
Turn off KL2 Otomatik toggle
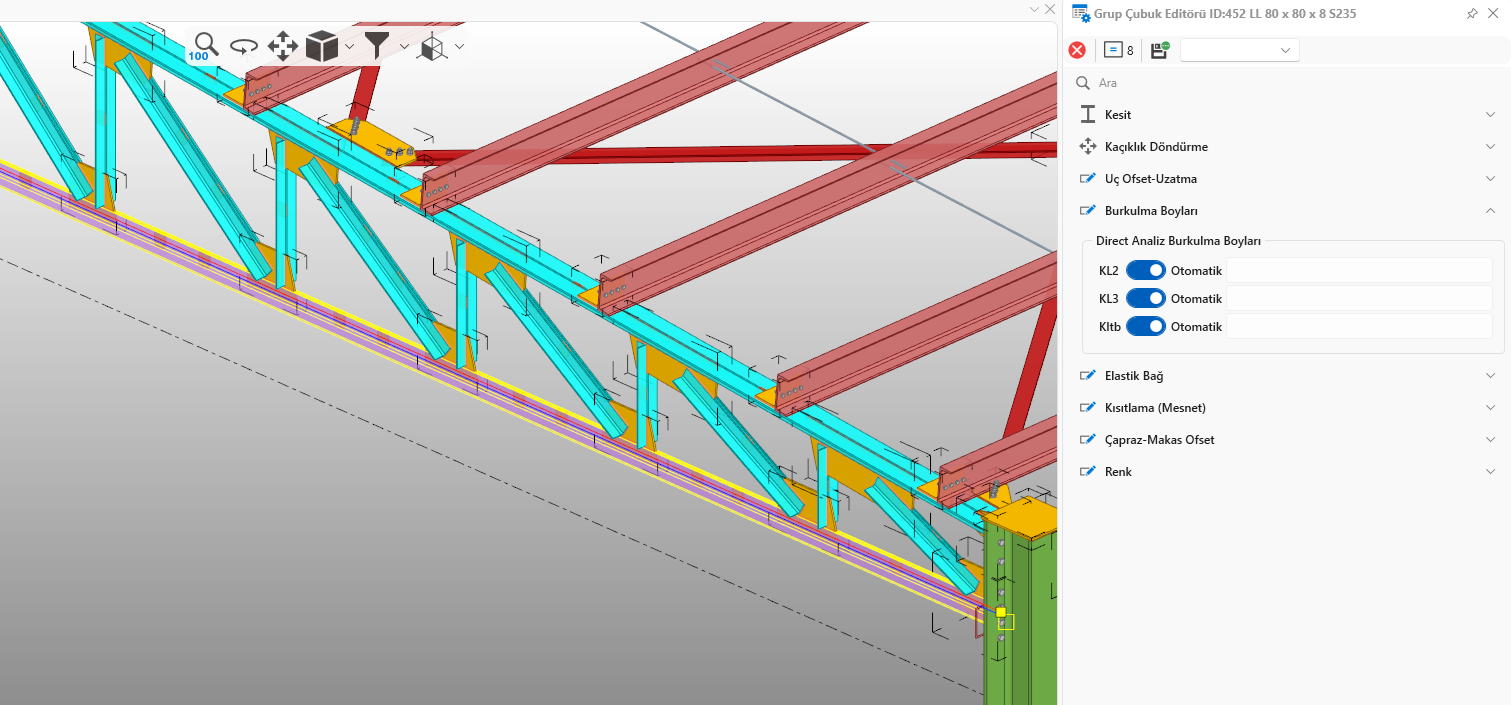coord(1146,270)
